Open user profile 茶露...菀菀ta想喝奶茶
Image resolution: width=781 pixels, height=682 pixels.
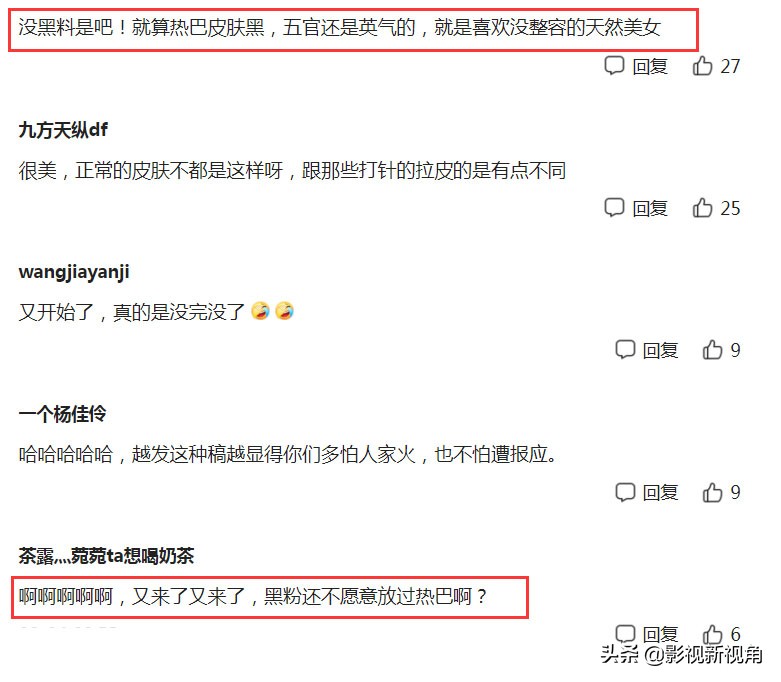pos(106,556)
